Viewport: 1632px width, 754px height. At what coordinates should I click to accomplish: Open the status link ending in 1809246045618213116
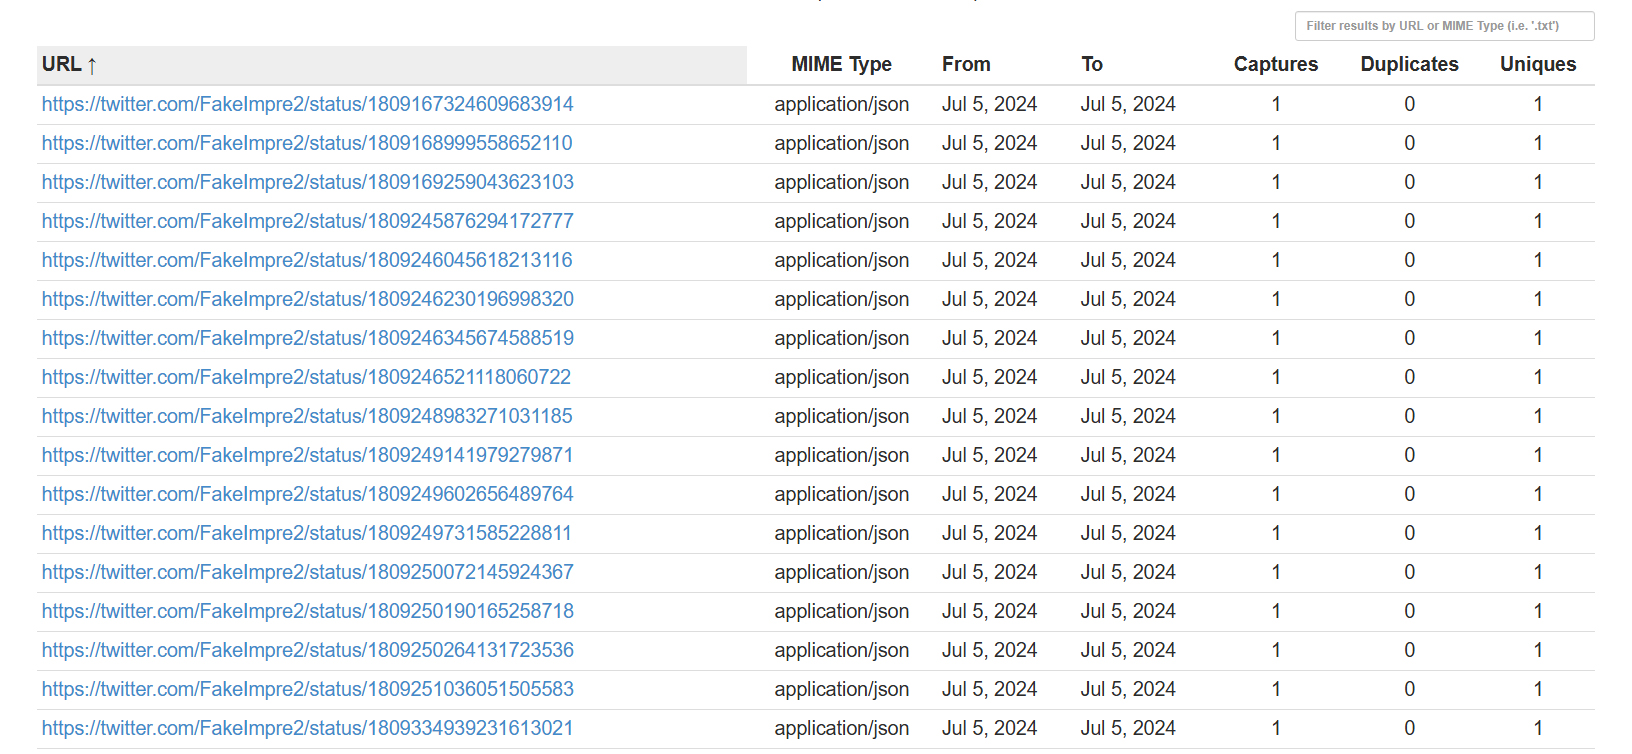point(307,260)
